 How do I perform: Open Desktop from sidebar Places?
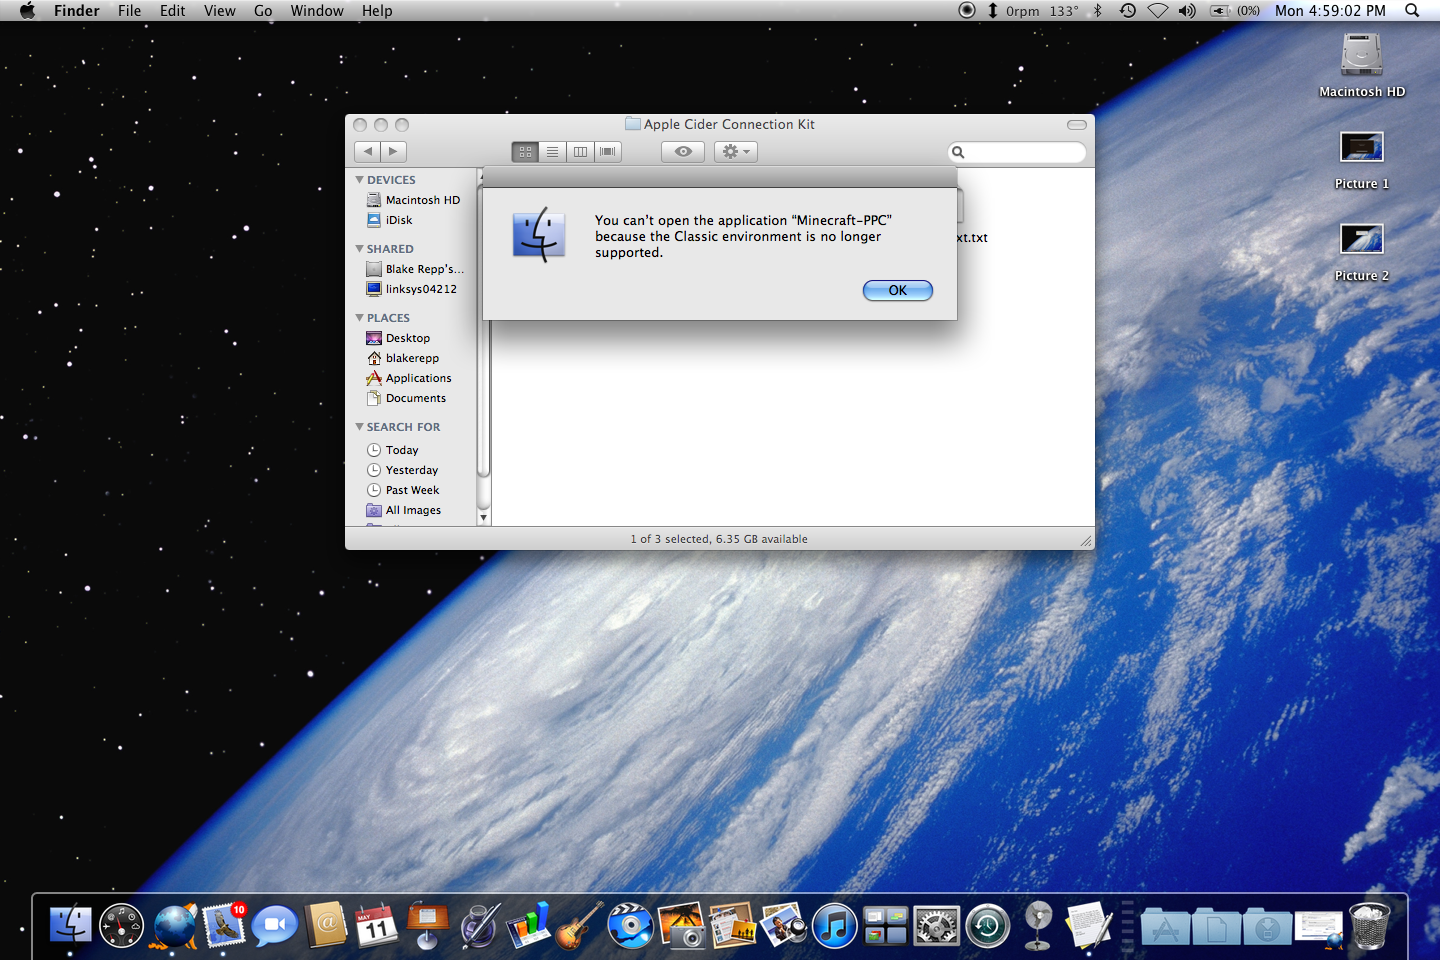point(398,338)
